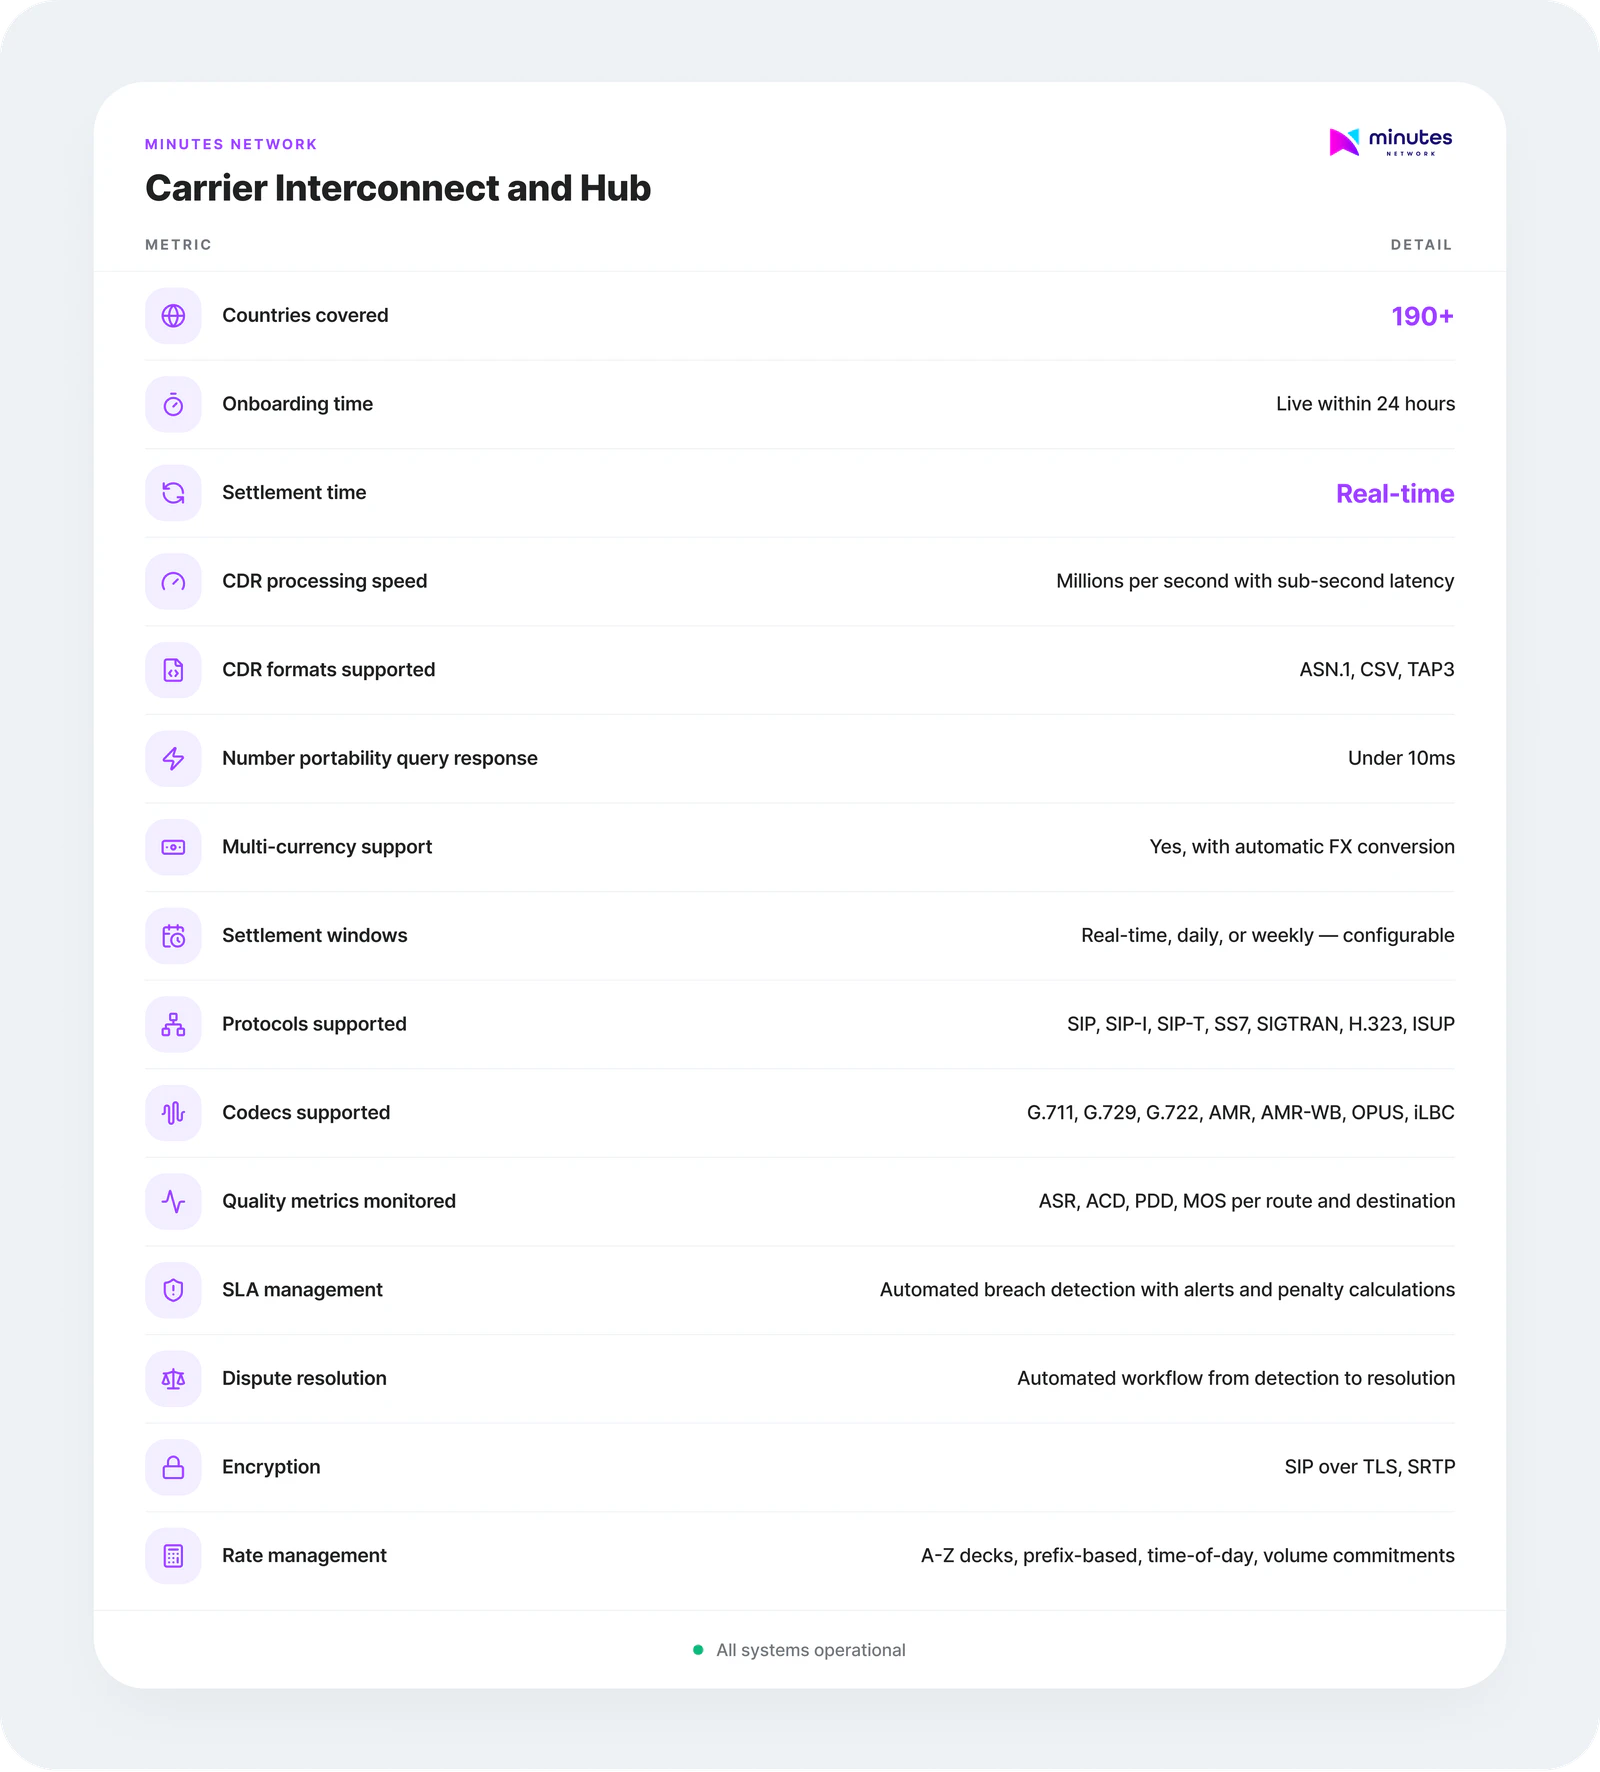Click the stopwatch icon for Onboarding time
The width and height of the screenshot is (1600, 1772).
tap(173, 404)
